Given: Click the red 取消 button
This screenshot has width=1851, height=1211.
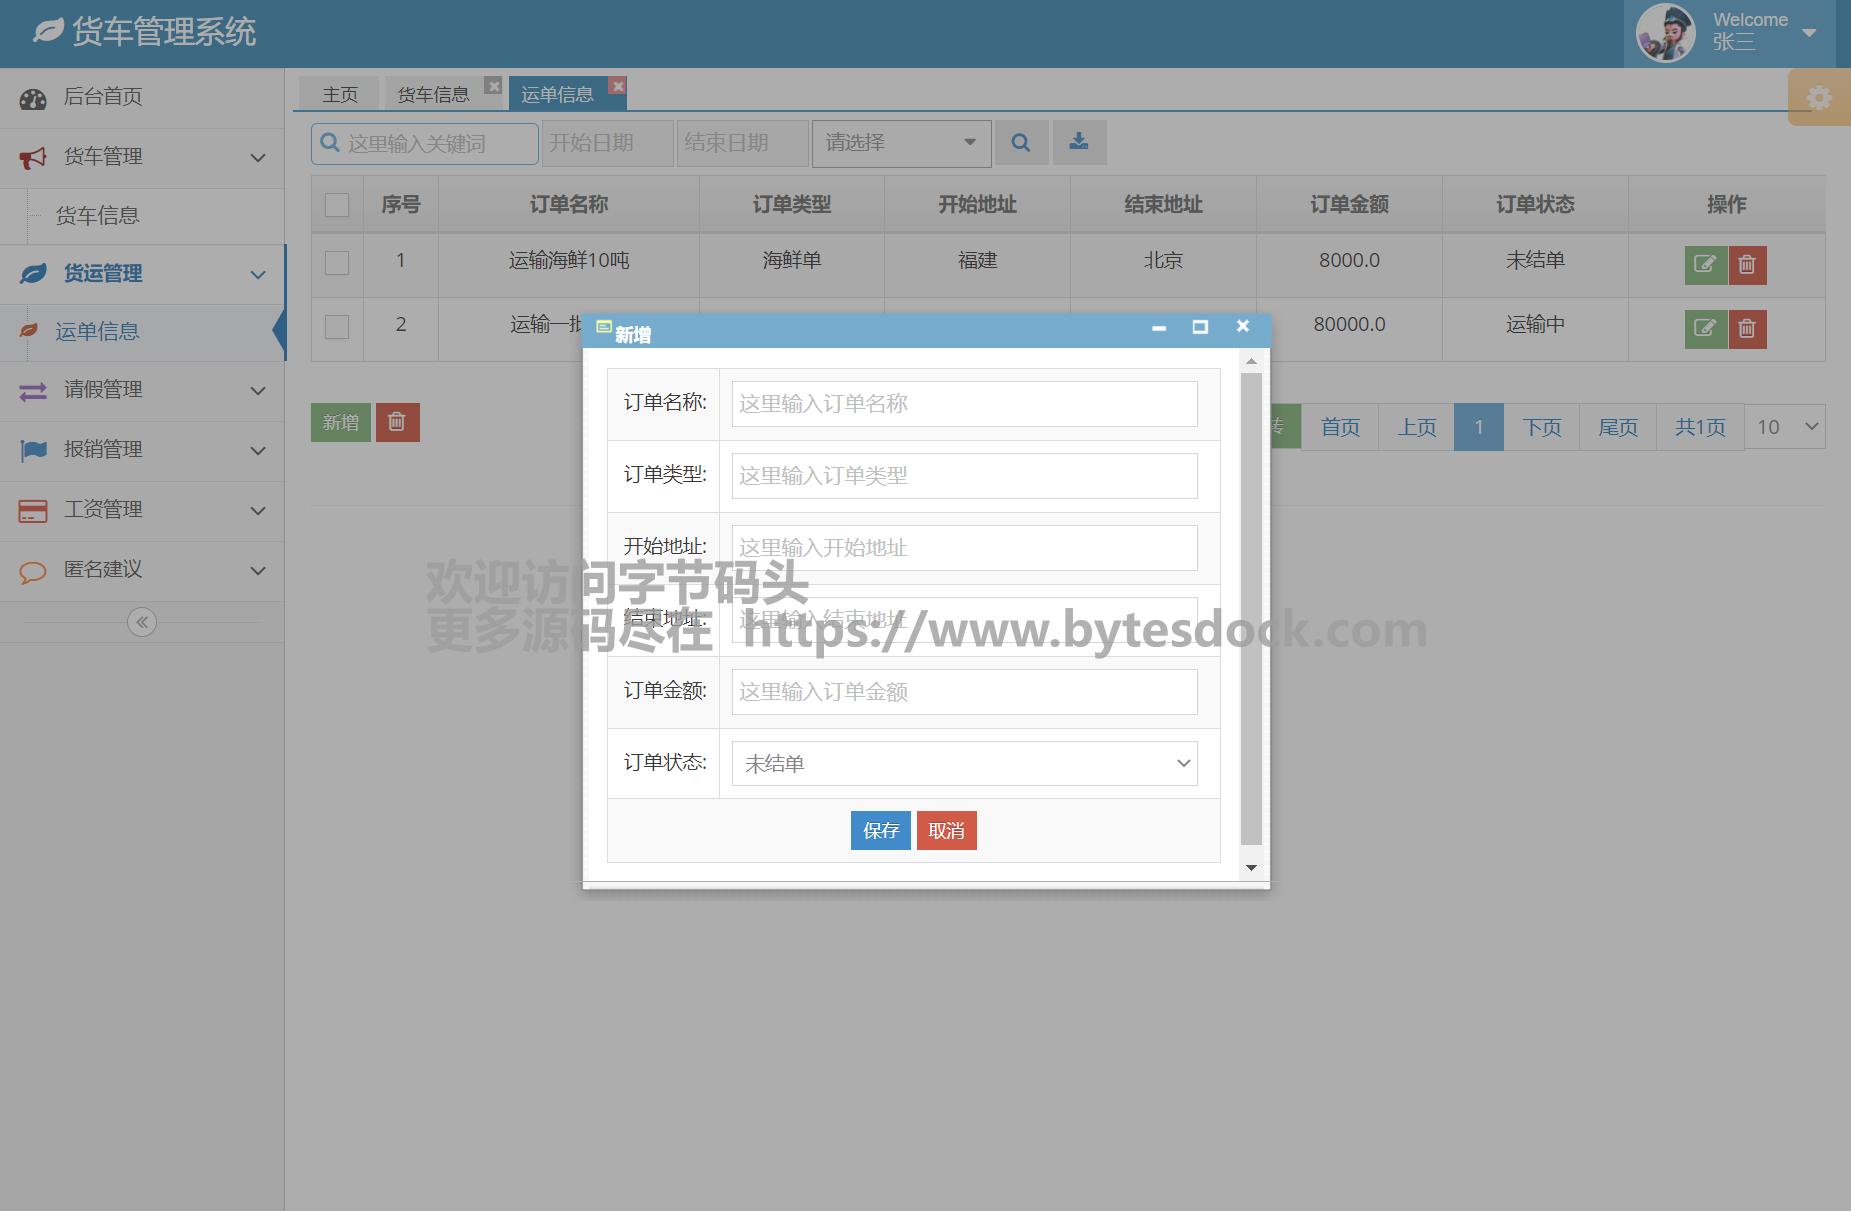Looking at the screenshot, I should [x=946, y=830].
